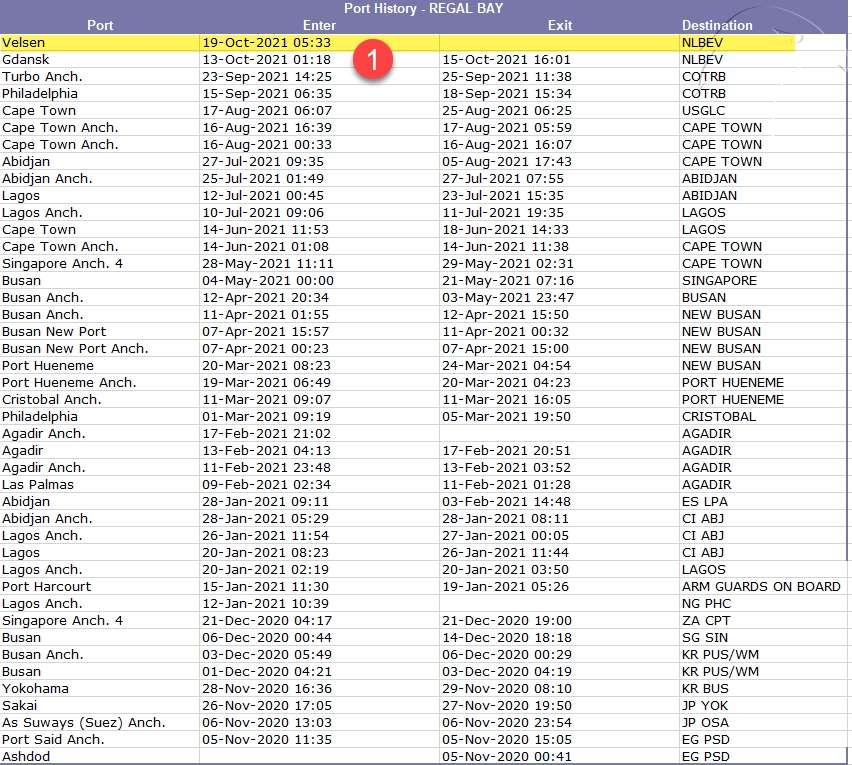Click exit time 19-Jan-2021 05:26
The image size is (852, 765).
[x=505, y=587]
